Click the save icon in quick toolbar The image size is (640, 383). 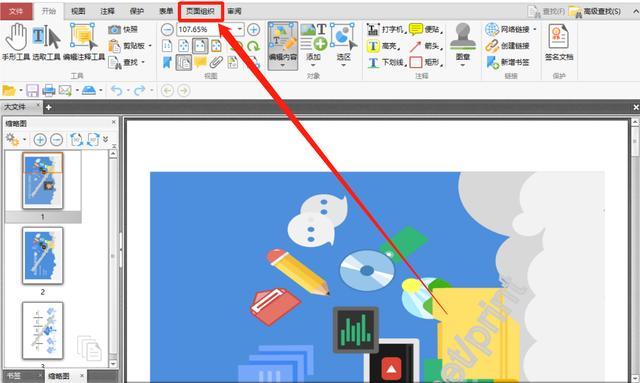tap(32, 90)
